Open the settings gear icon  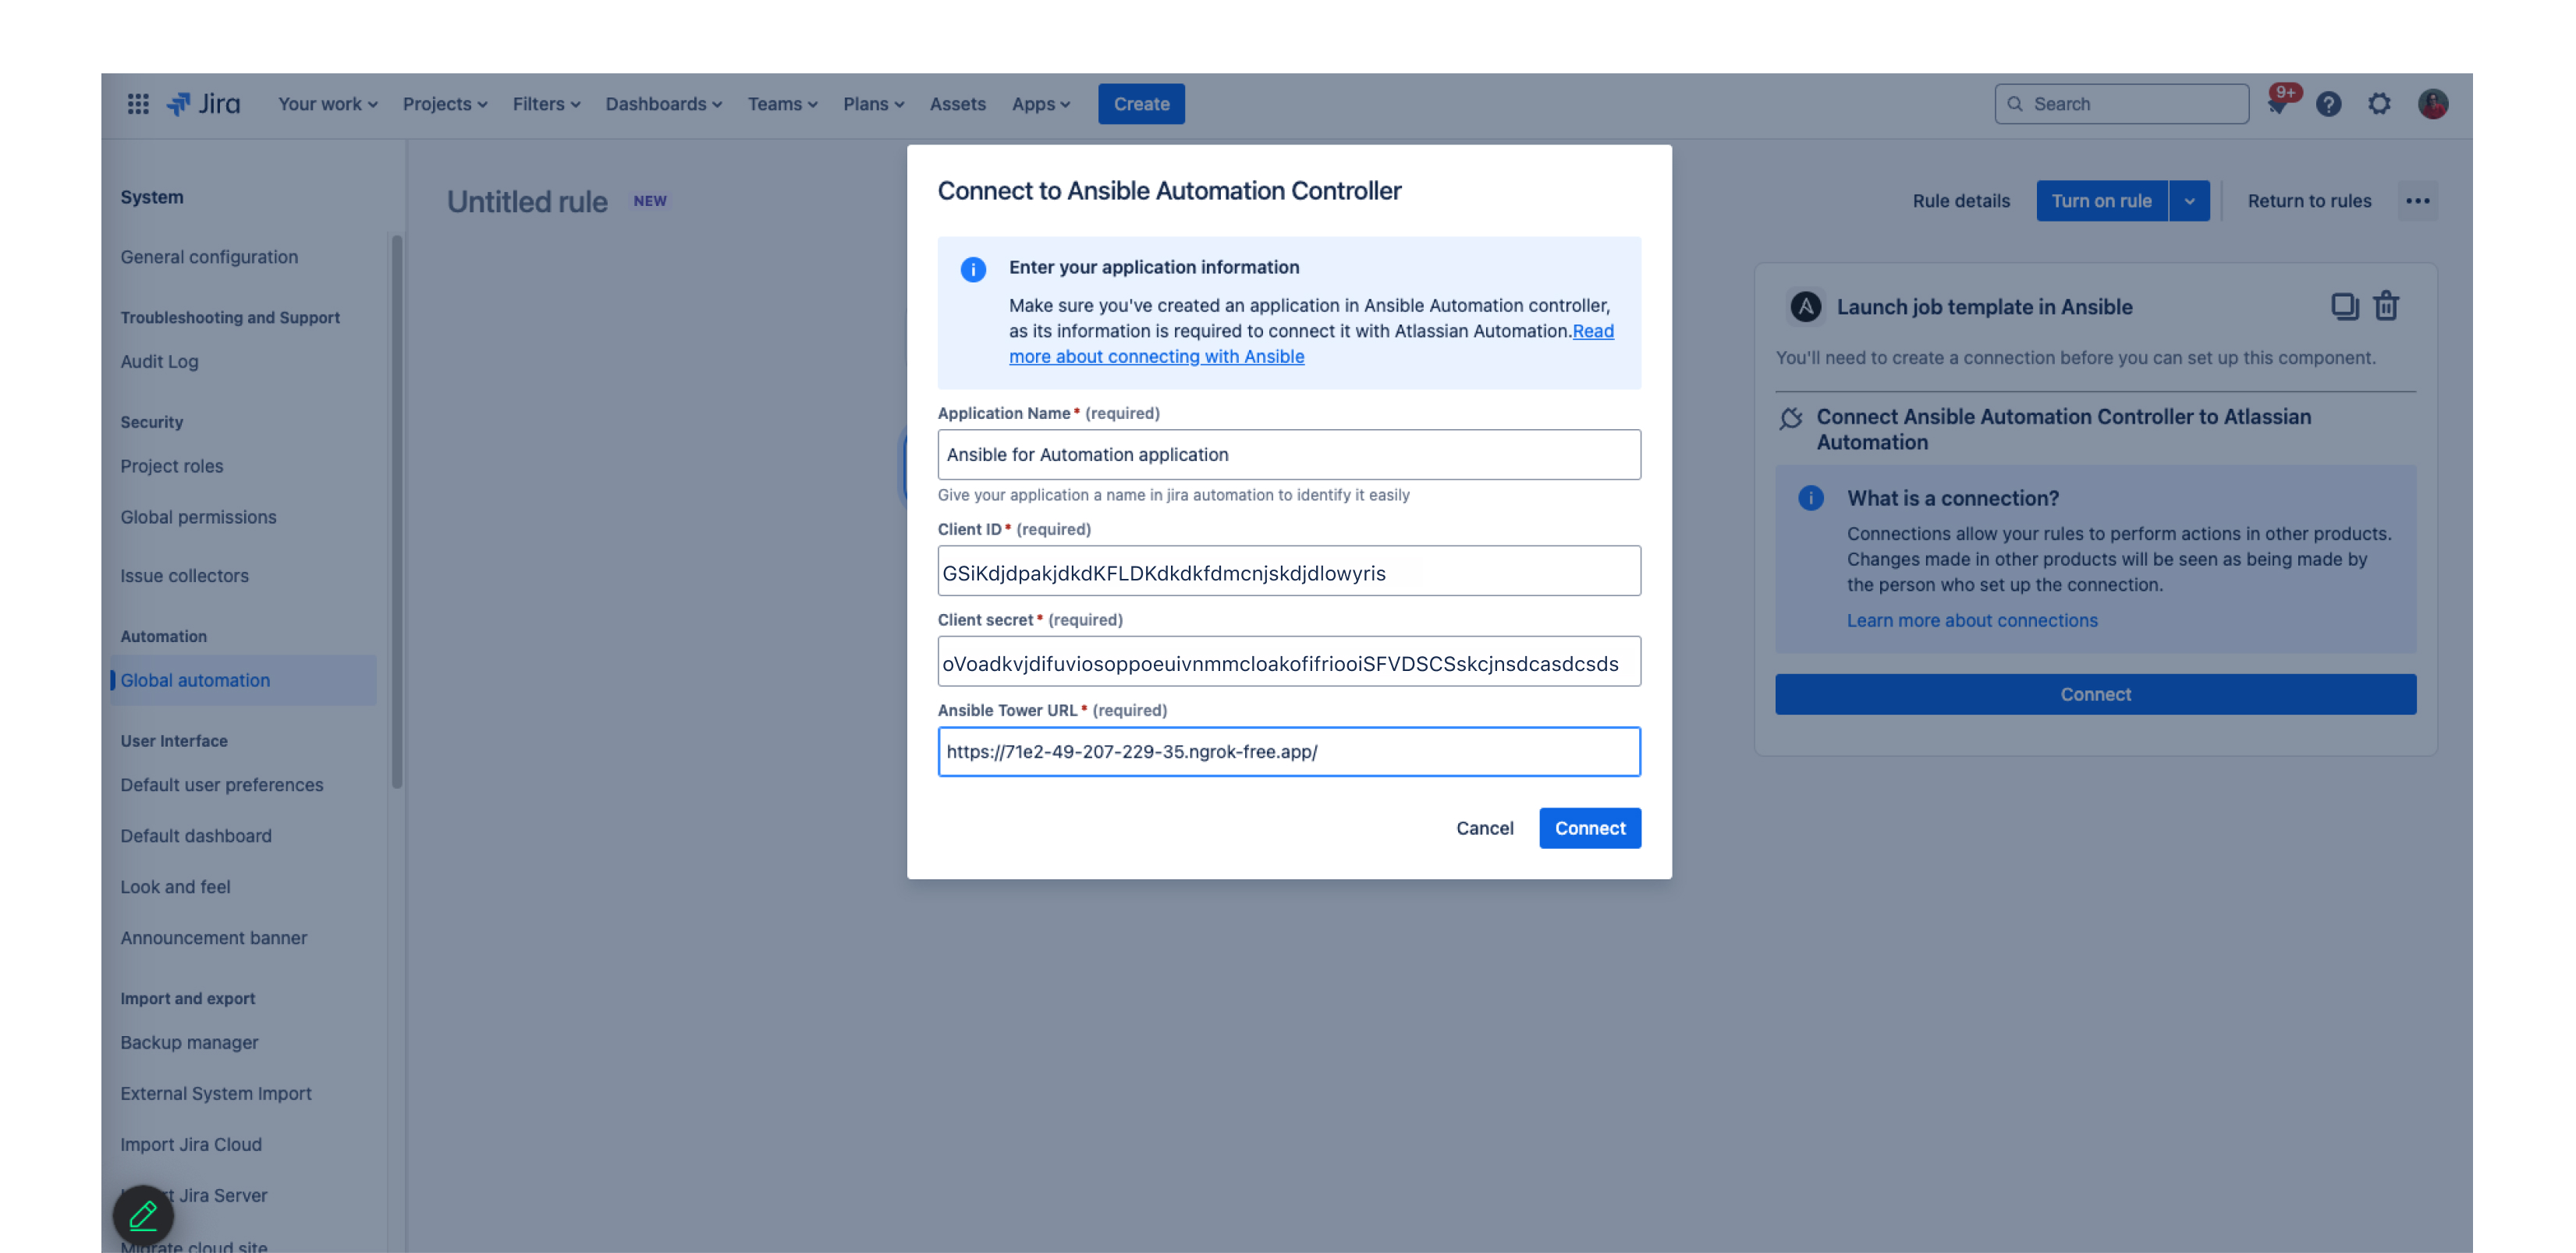pyautogui.click(x=2379, y=103)
